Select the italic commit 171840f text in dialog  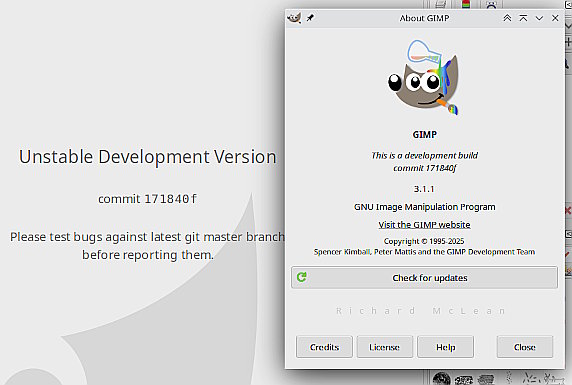click(x=424, y=168)
